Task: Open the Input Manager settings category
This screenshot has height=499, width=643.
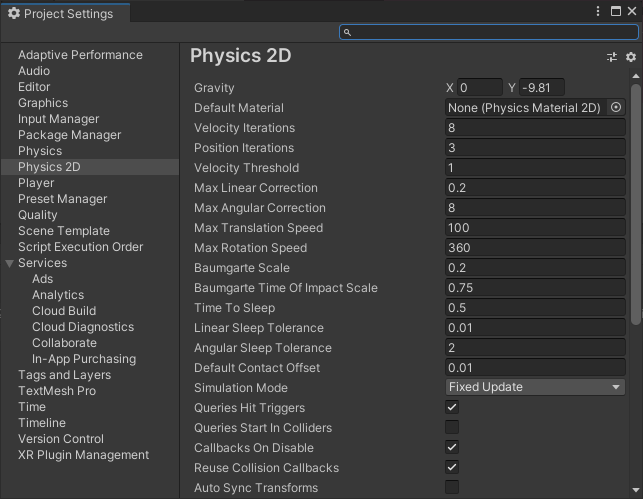Action: 58,119
